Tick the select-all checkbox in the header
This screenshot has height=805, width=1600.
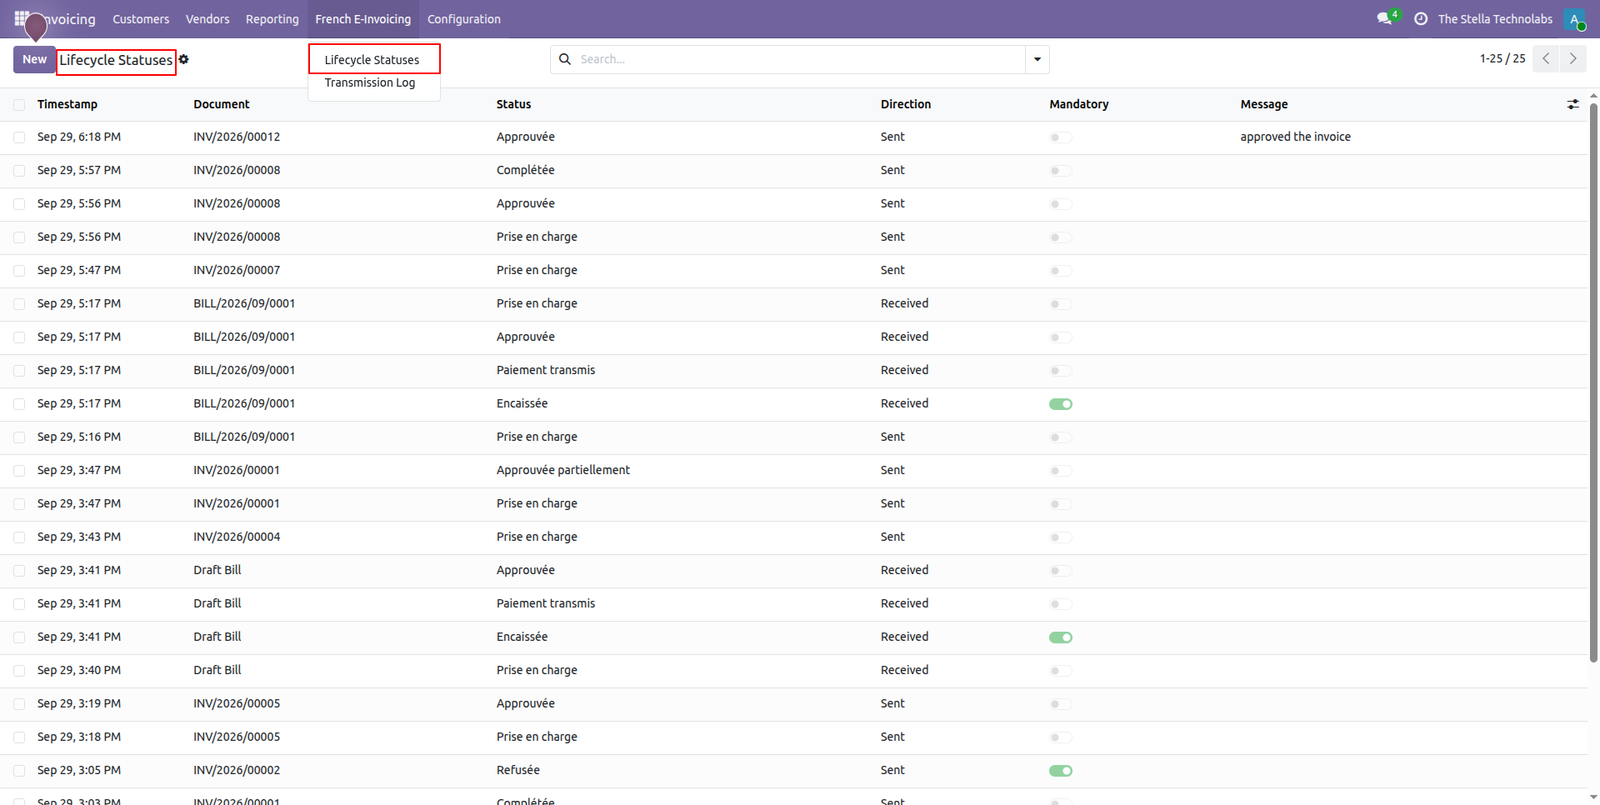coord(19,104)
